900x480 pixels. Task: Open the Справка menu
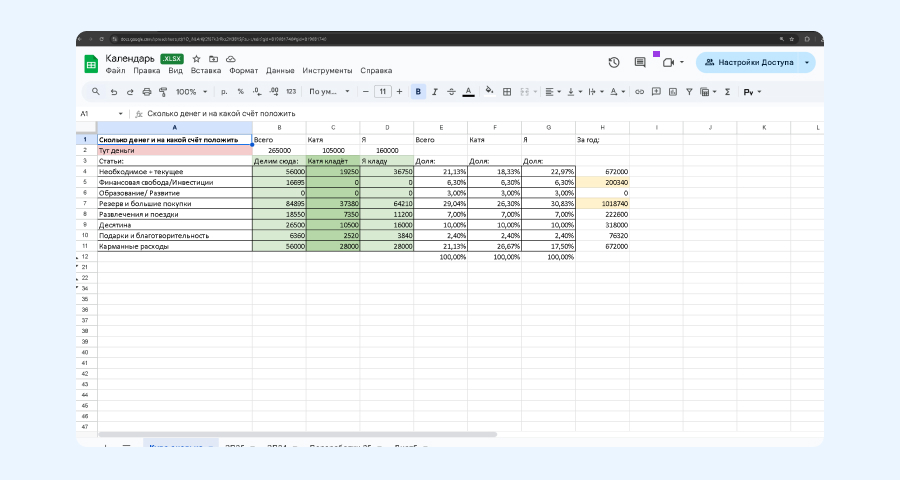click(x=376, y=71)
